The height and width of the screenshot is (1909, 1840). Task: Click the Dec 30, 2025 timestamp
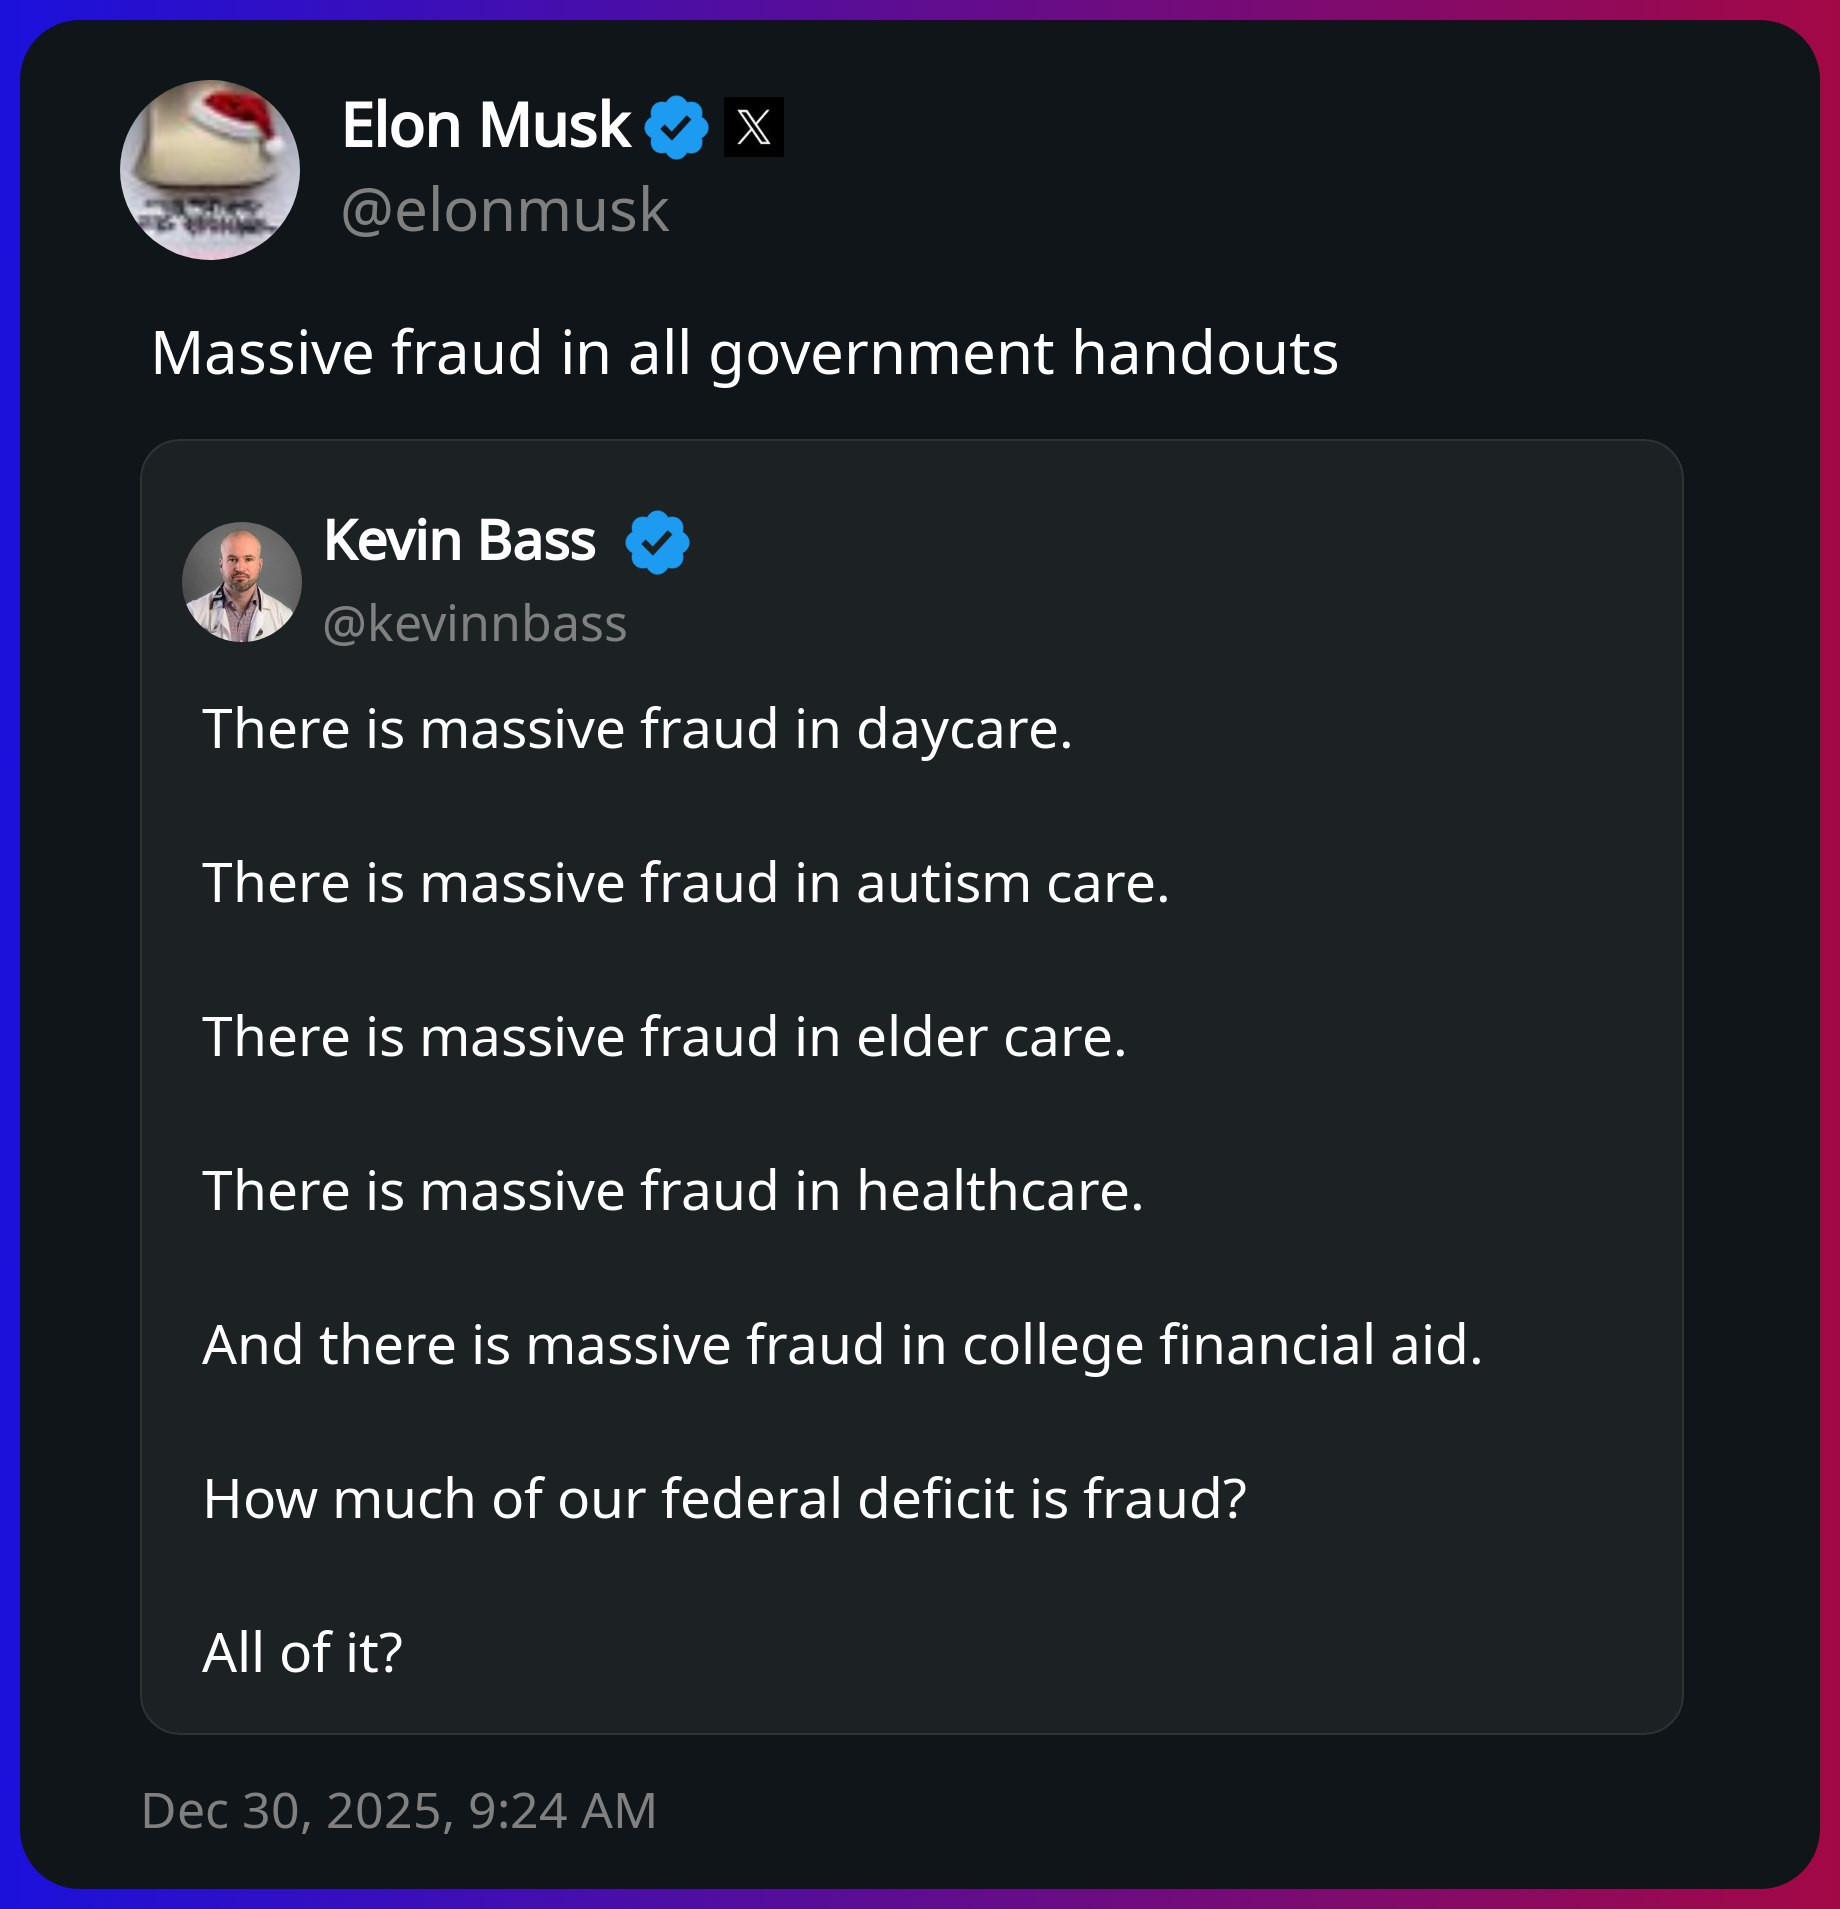(399, 1811)
